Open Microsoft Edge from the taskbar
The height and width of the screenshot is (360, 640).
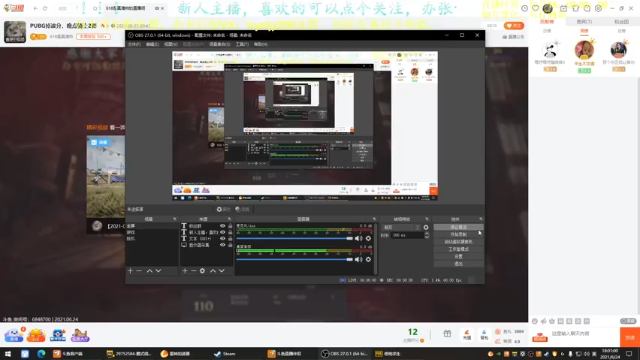point(41,354)
